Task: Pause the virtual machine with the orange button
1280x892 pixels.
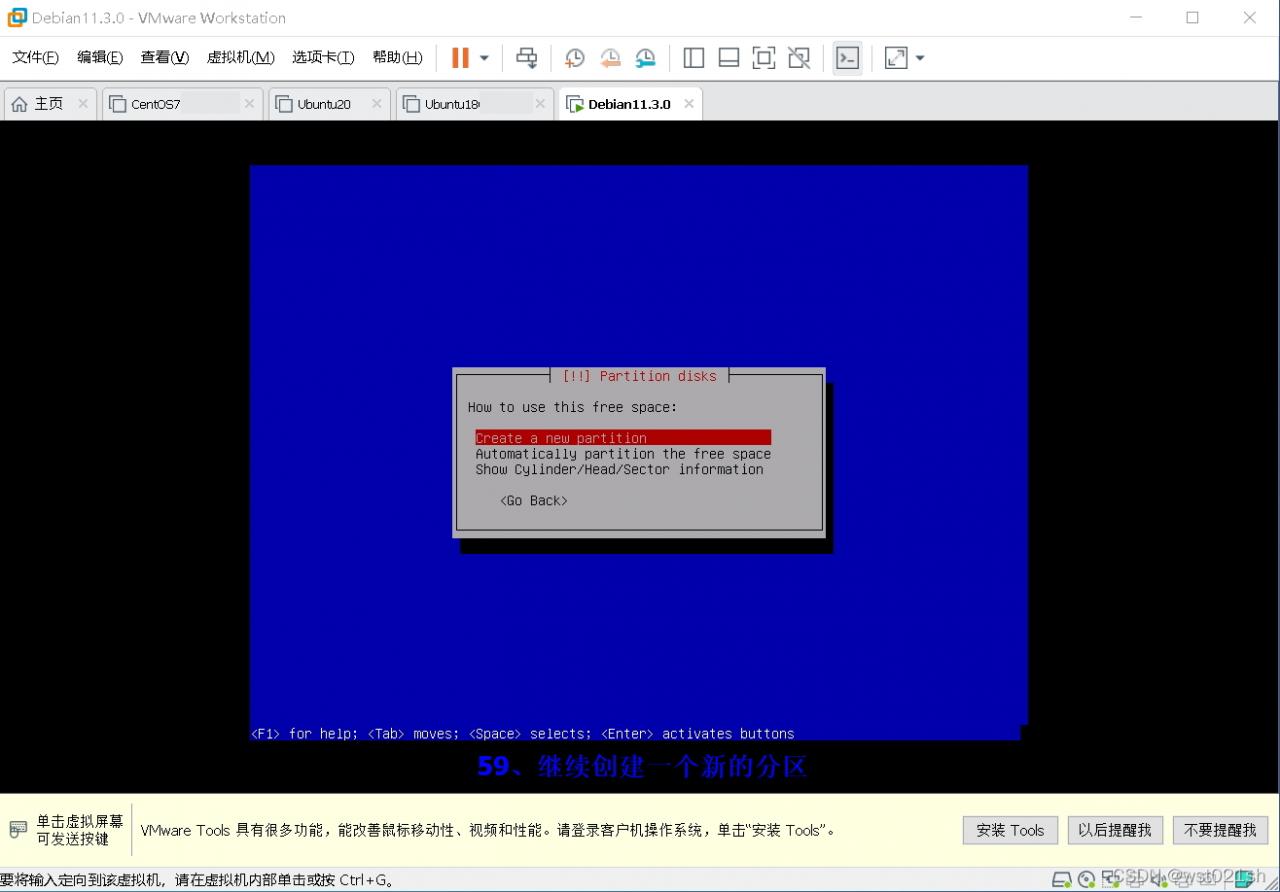Action: [x=460, y=58]
